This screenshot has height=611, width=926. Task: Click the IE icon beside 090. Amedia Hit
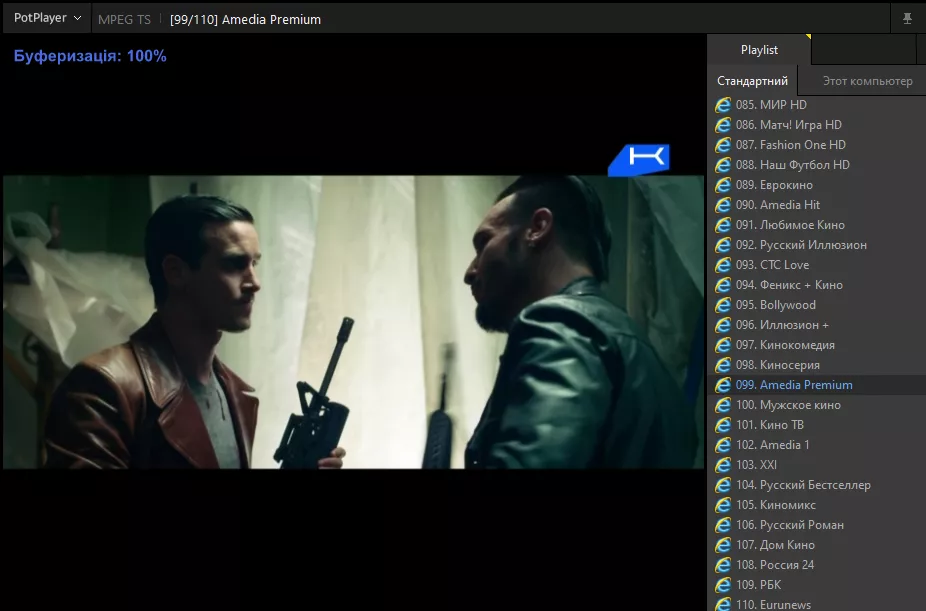point(723,205)
